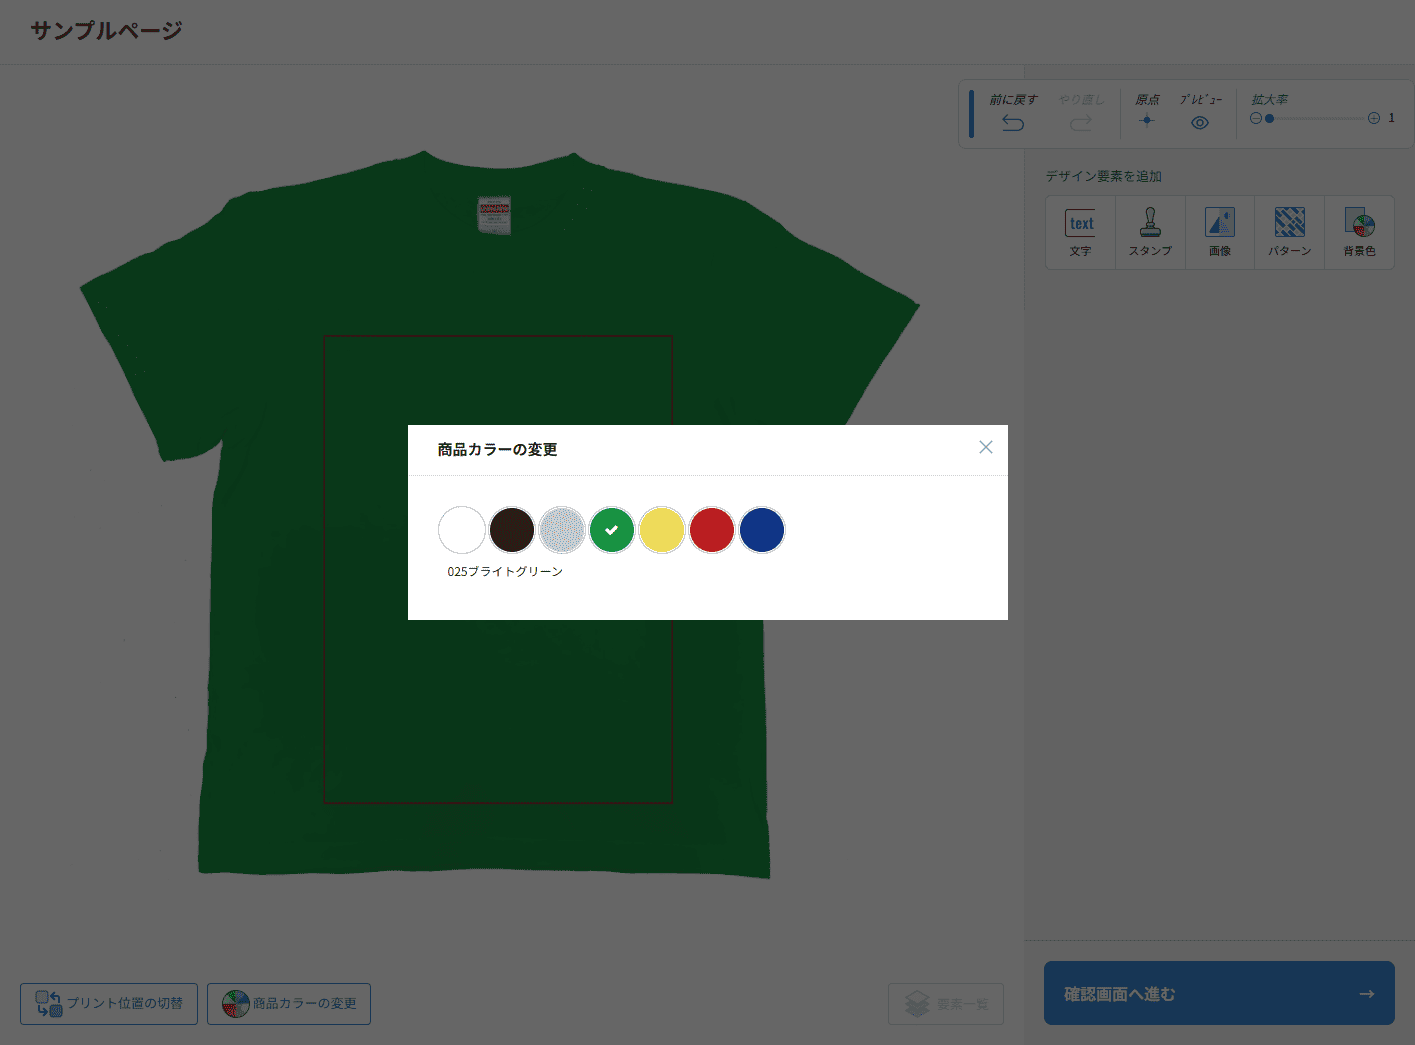Screen dimensions: 1415x1045
Task: Click the undo (前に戻す) arrow icon
Action: (1013, 123)
